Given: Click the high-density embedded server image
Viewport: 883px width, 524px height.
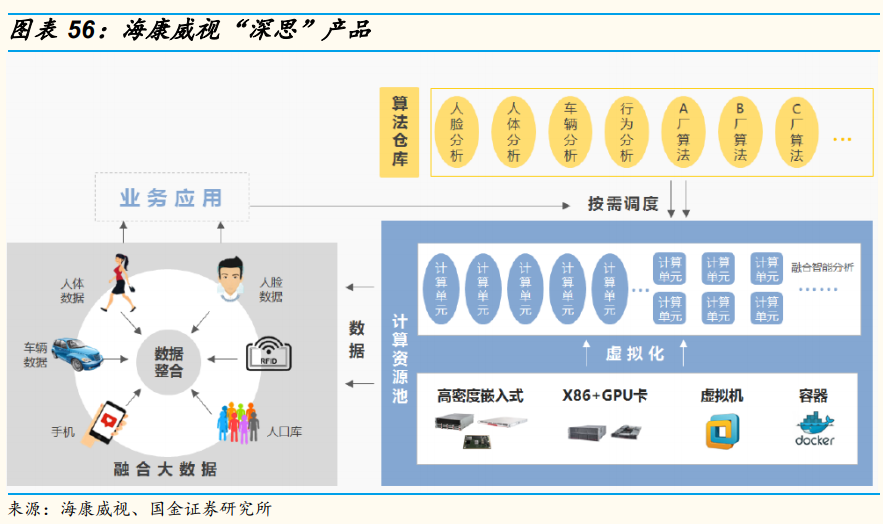Looking at the screenshot, I should click(x=480, y=431).
